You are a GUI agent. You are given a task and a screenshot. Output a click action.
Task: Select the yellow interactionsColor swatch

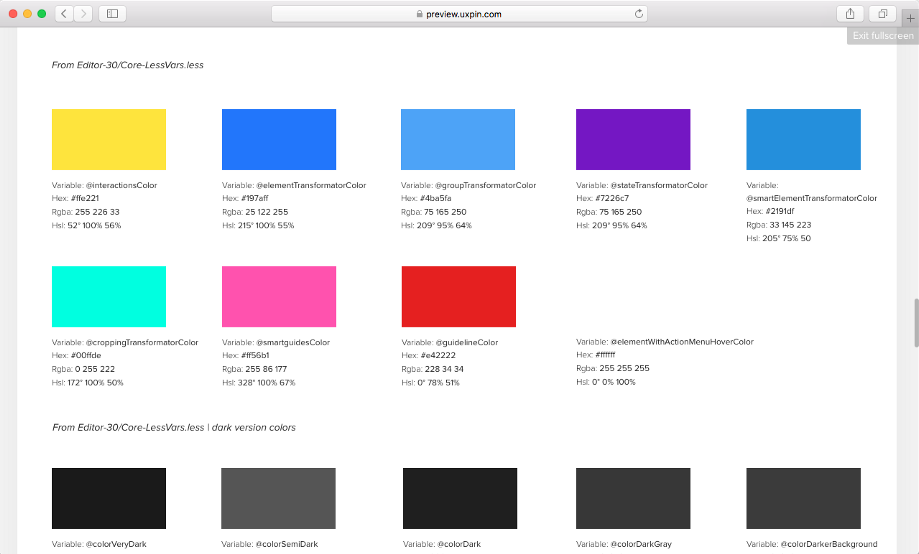click(x=108, y=139)
